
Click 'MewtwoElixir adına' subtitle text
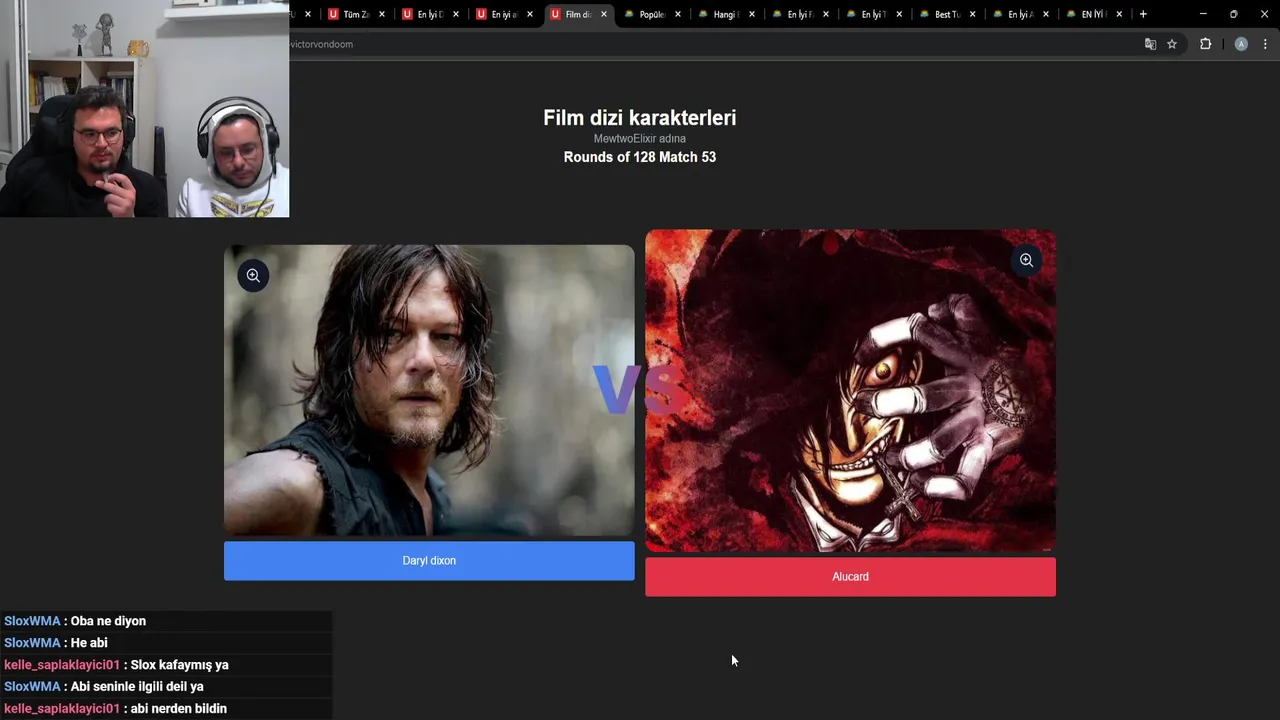pyautogui.click(x=640, y=138)
